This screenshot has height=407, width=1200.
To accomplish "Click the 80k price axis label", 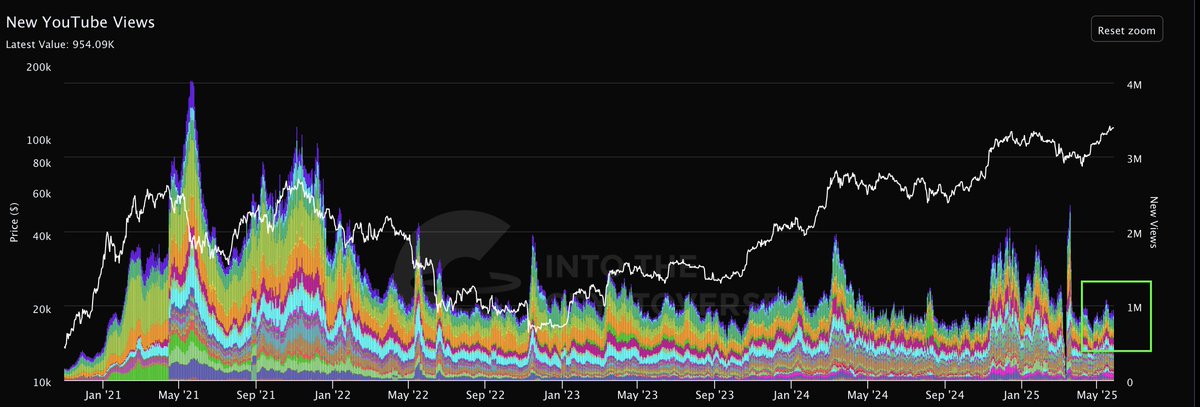I will click(x=44, y=163).
